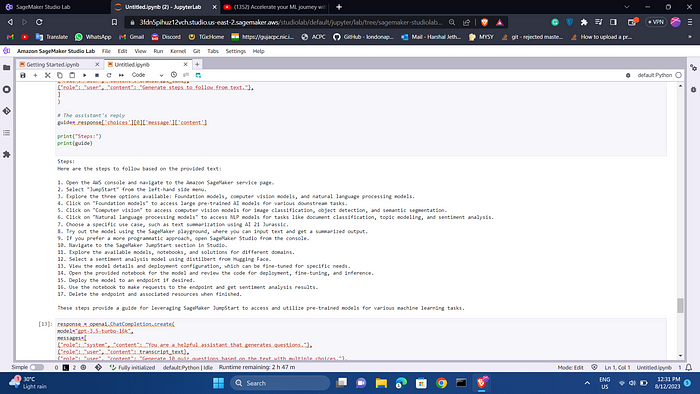700x394 pixels.
Task: Click the kernel status circle indicator
Action: pyautogui.click(x=679, y=75)
